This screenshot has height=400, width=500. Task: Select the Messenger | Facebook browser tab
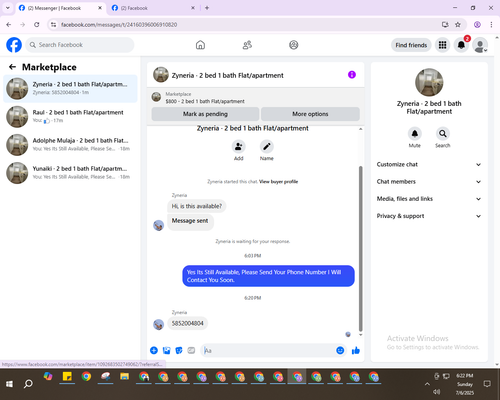coord(60,8)
